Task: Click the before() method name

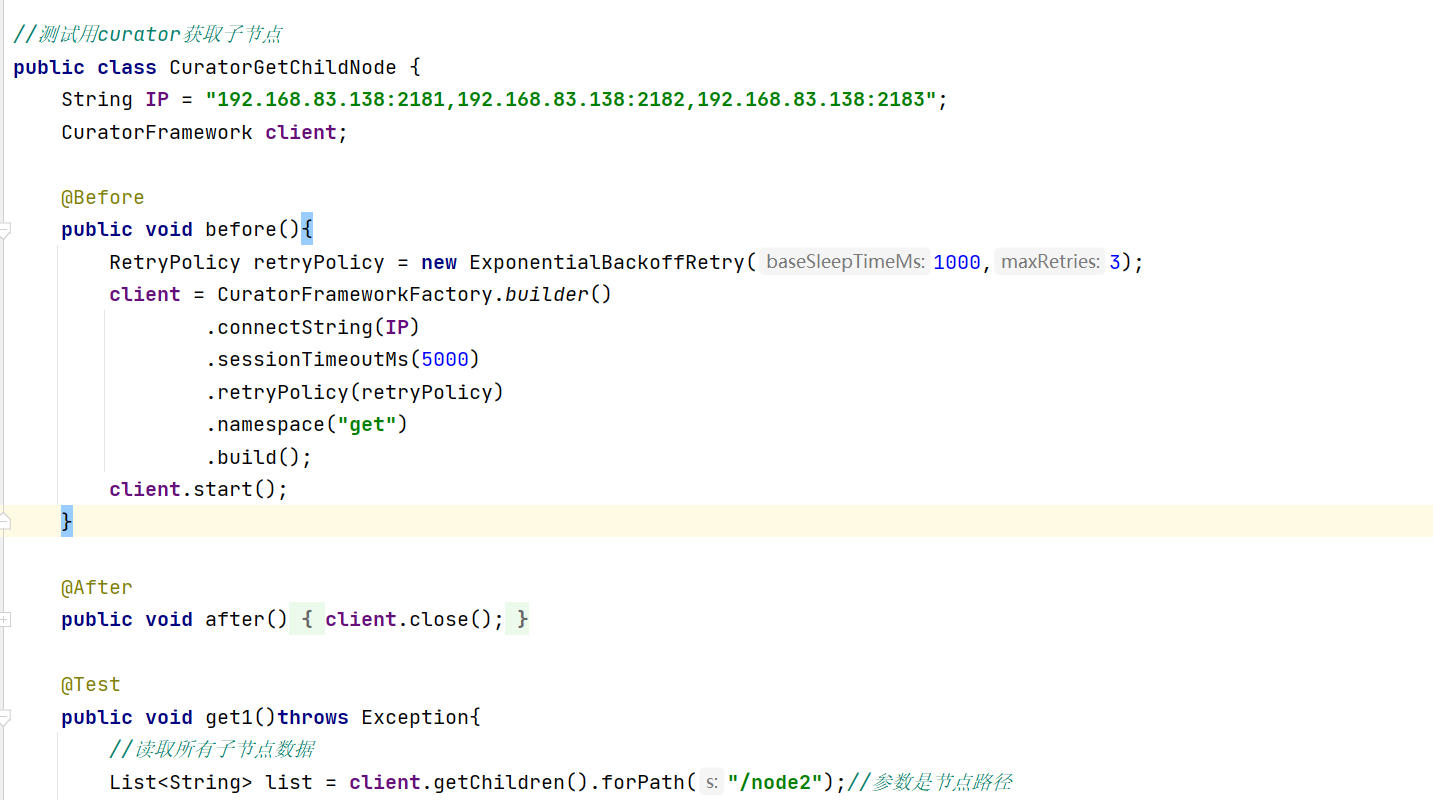Action: pos(241,229)
